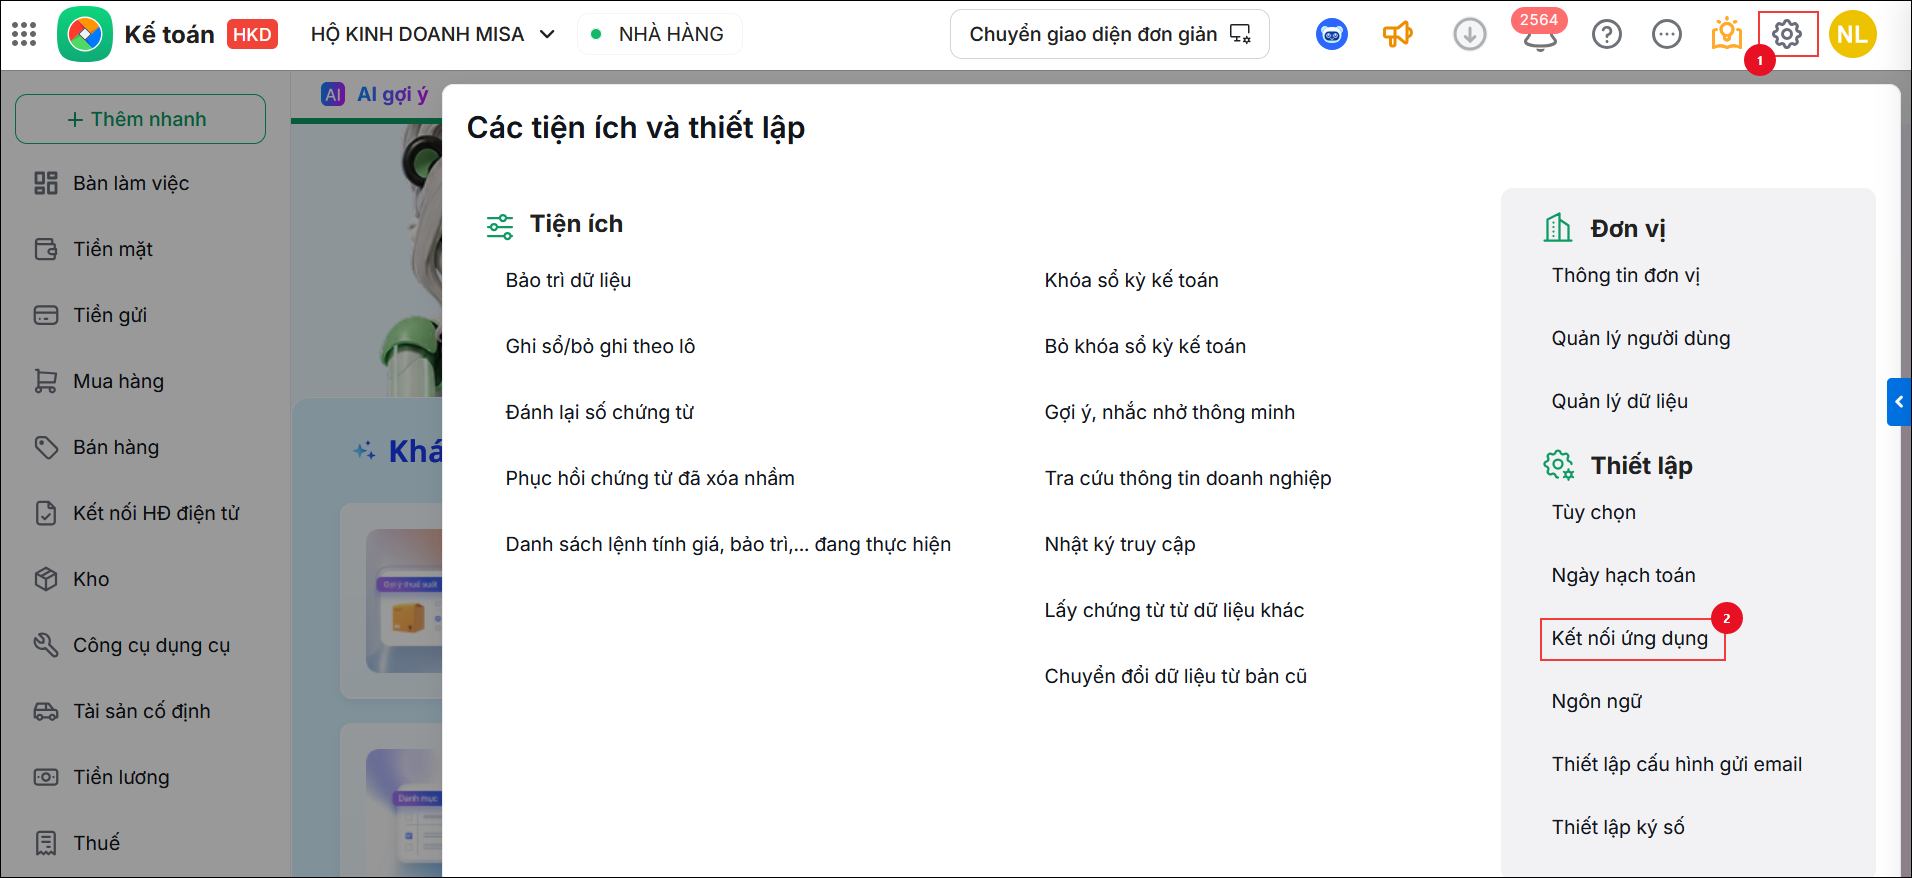Click the download arrow icon

(x=1470, y=34)
